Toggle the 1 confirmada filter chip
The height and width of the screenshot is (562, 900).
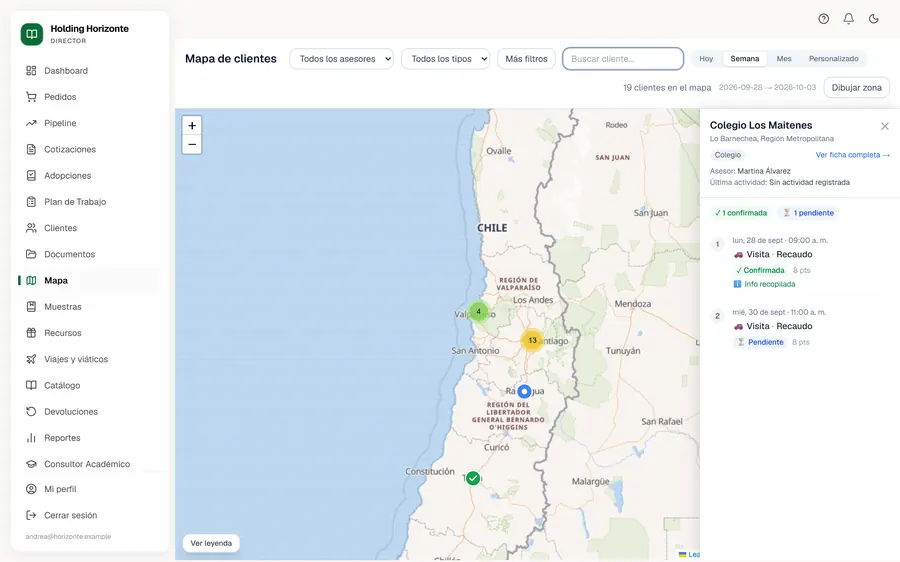click(740, 213)
